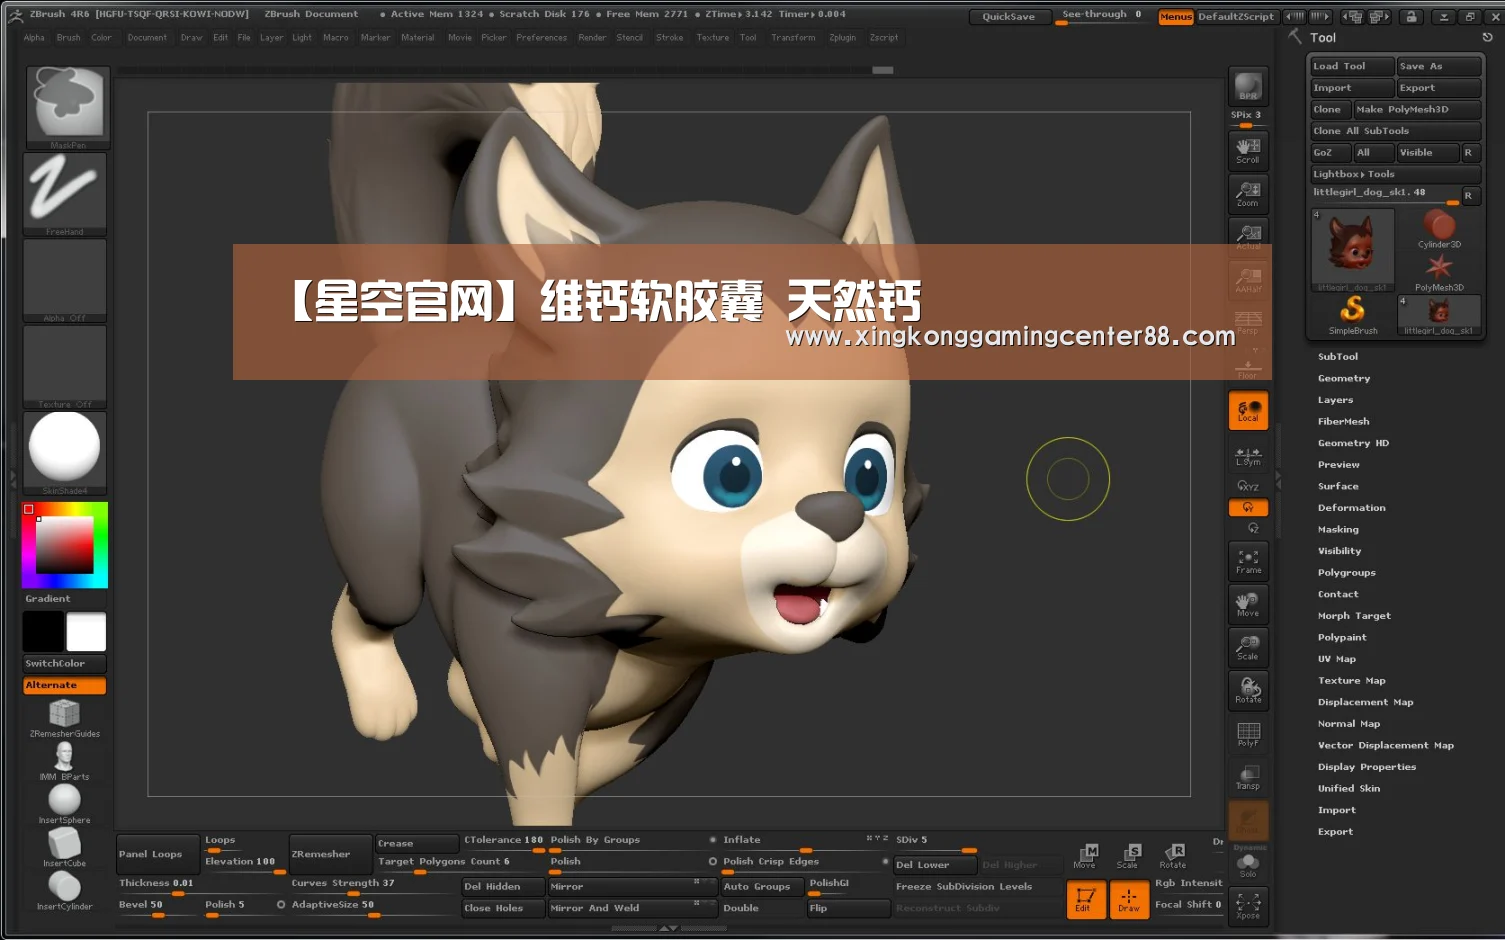Open the Texture Off slot

tap(65, 367)
